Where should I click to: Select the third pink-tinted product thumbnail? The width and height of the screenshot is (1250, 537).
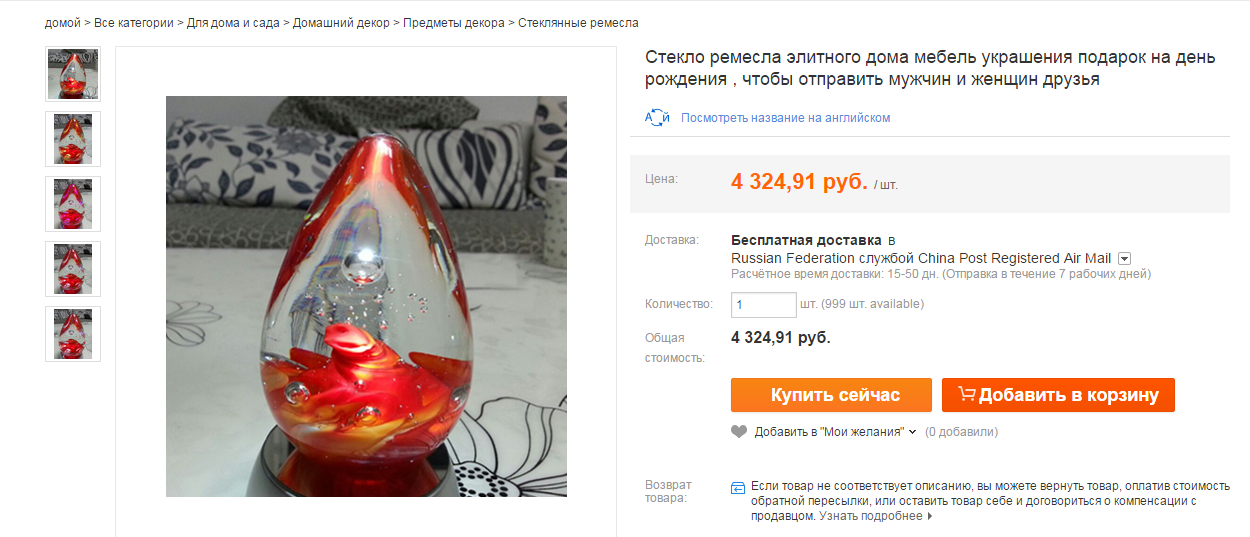(x=73, y=204)
